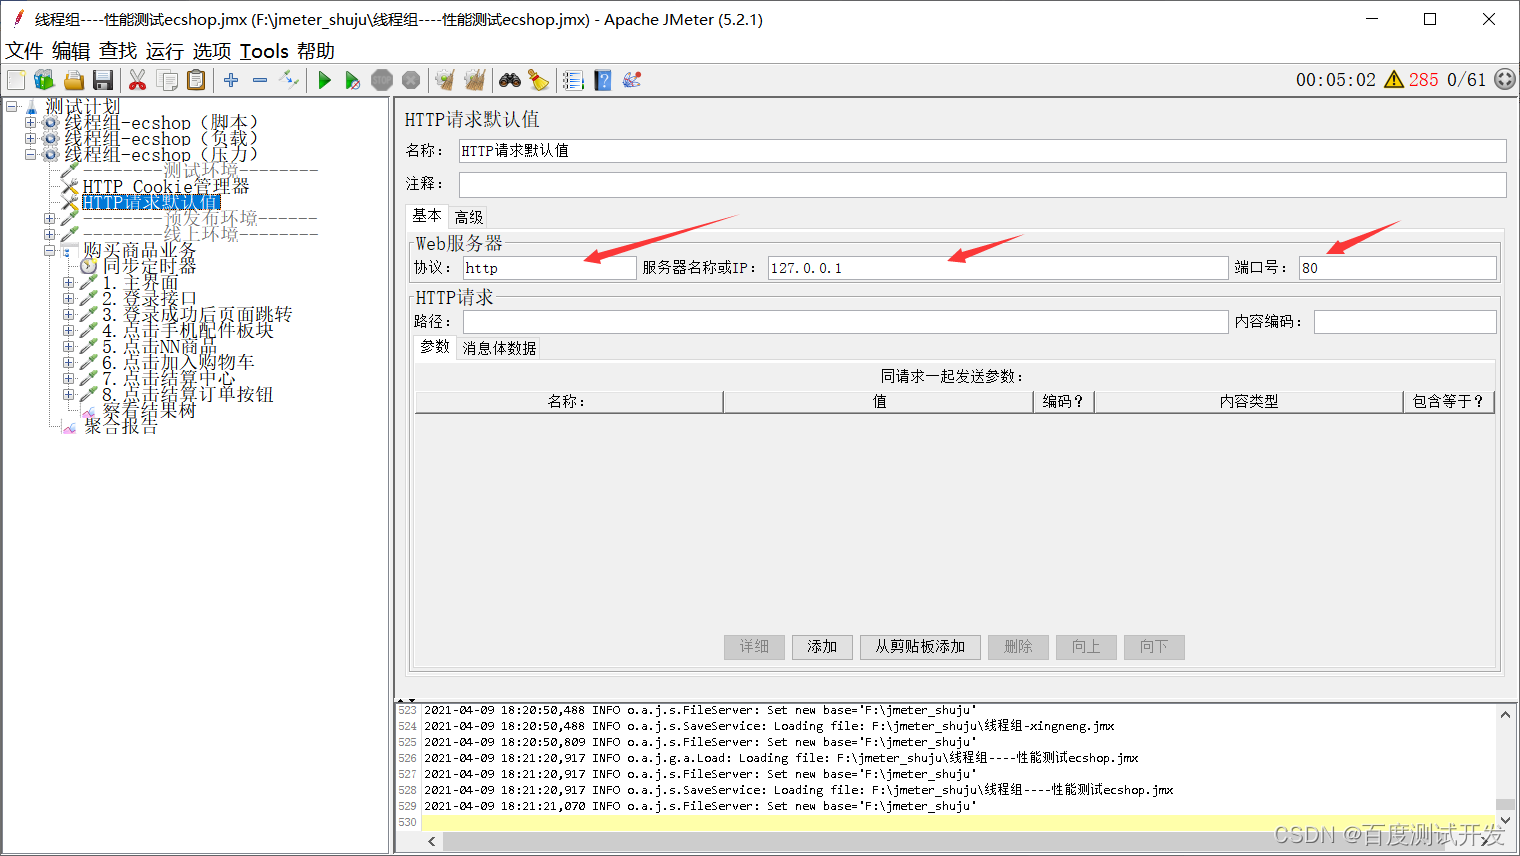Expand 线程组-ecshop(脚本) thread group
This screenshot has height=856, width=1520.
point(30,122)
